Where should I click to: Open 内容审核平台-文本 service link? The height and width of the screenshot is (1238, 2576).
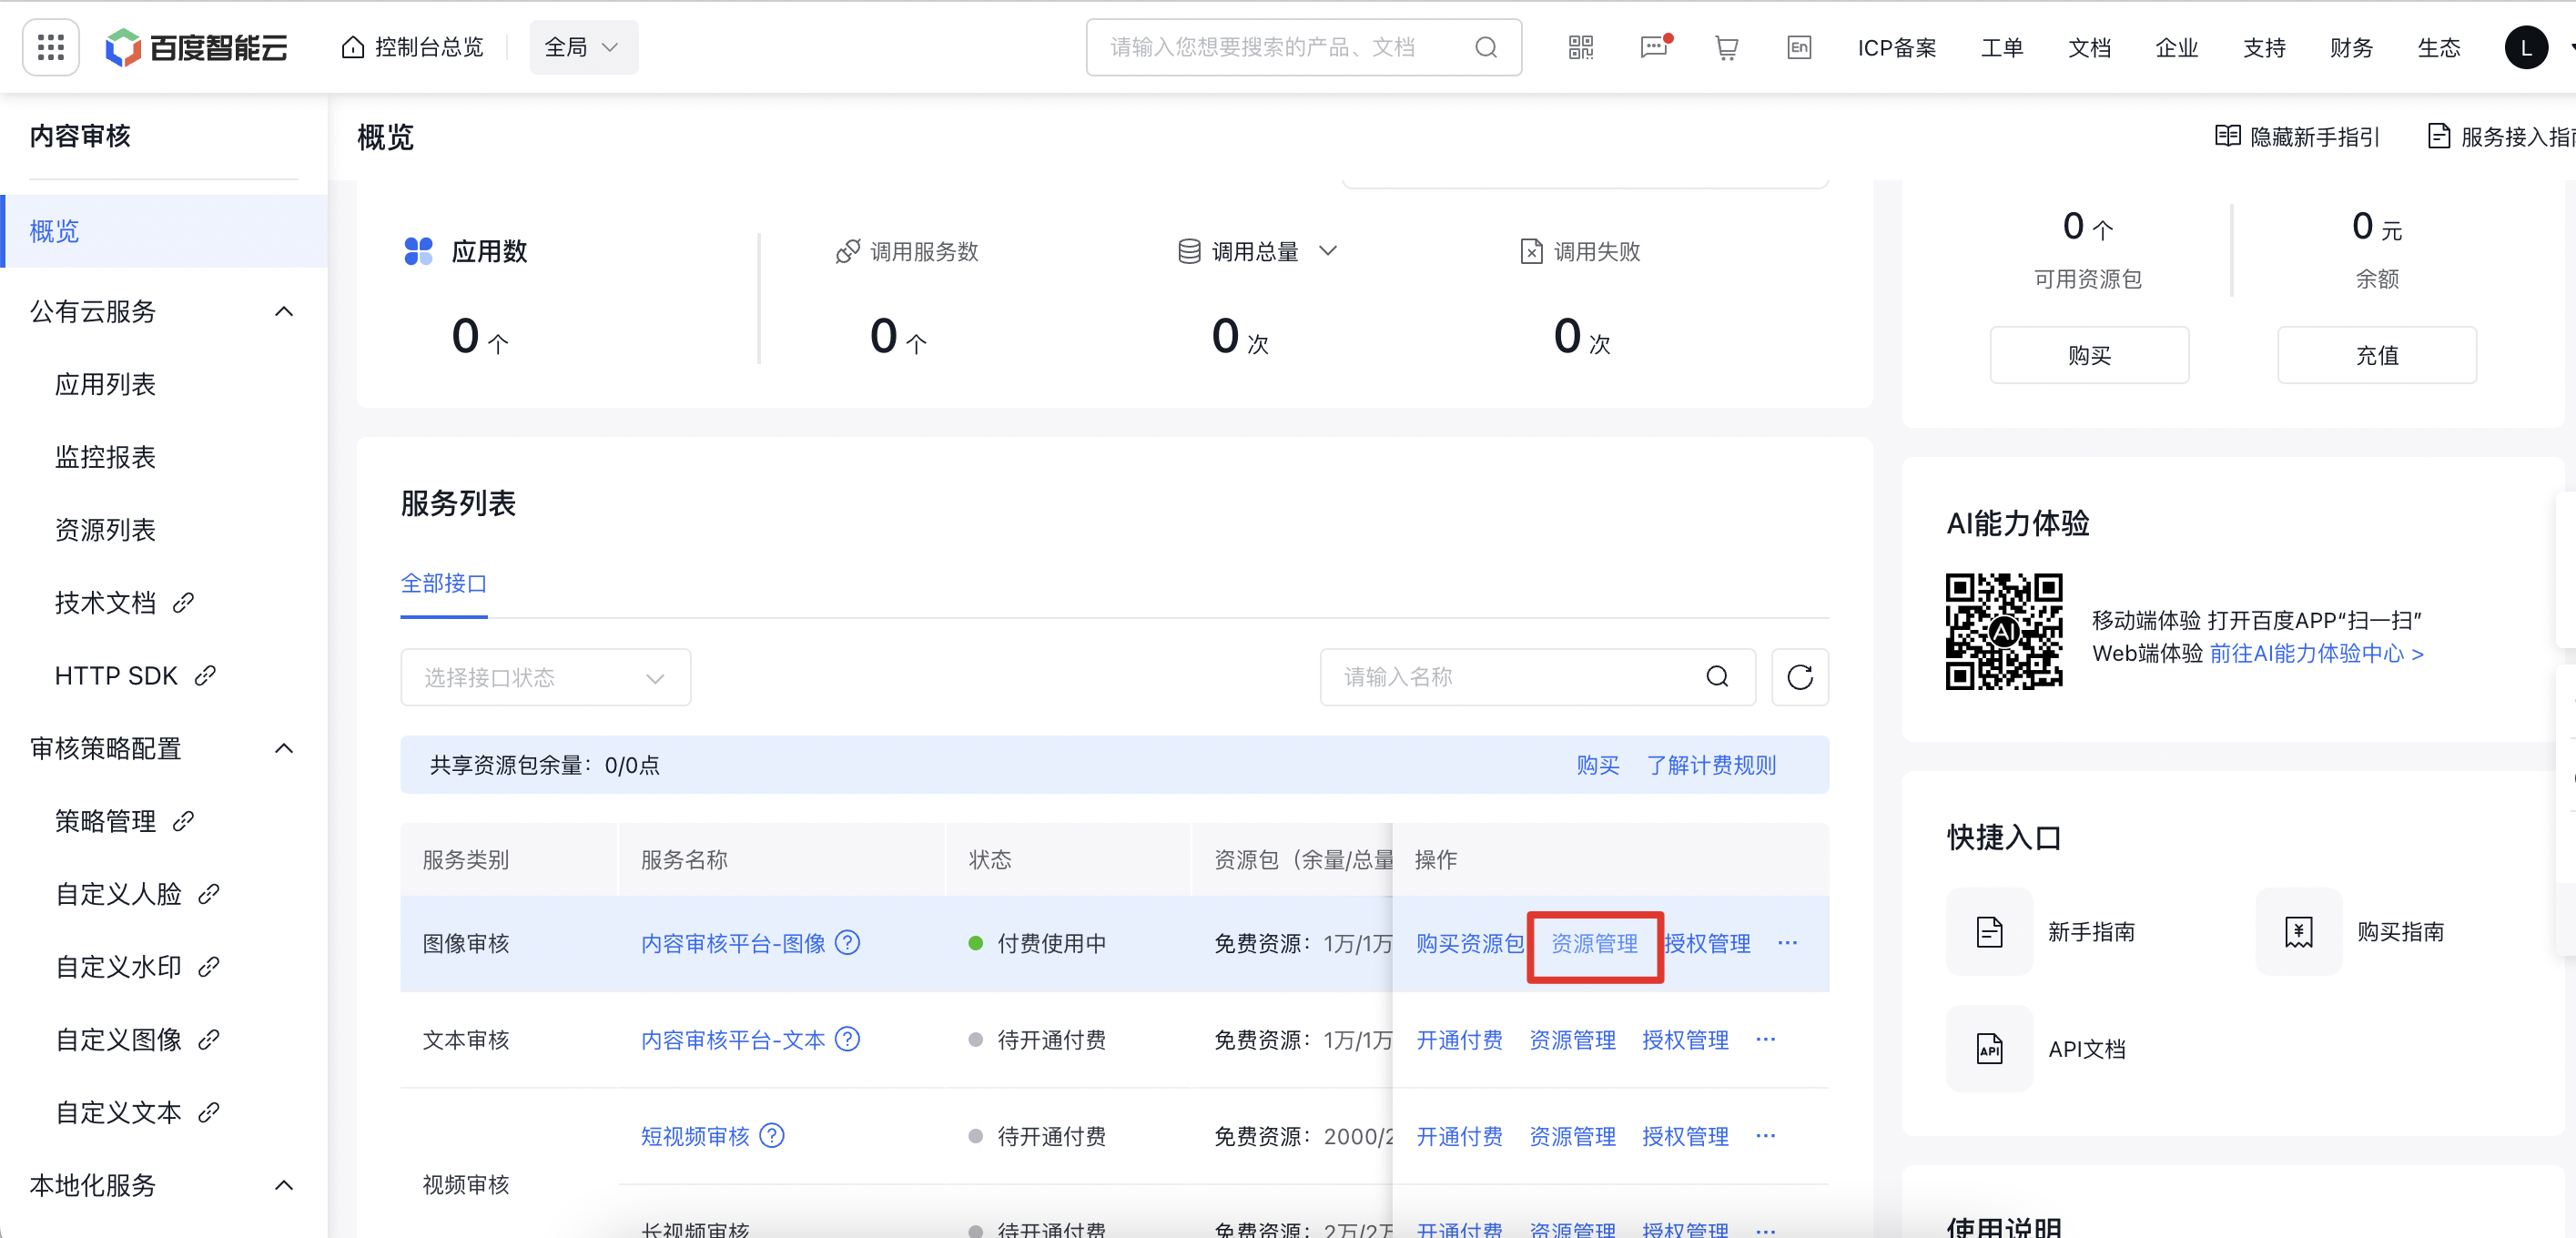pos(733,1040)
